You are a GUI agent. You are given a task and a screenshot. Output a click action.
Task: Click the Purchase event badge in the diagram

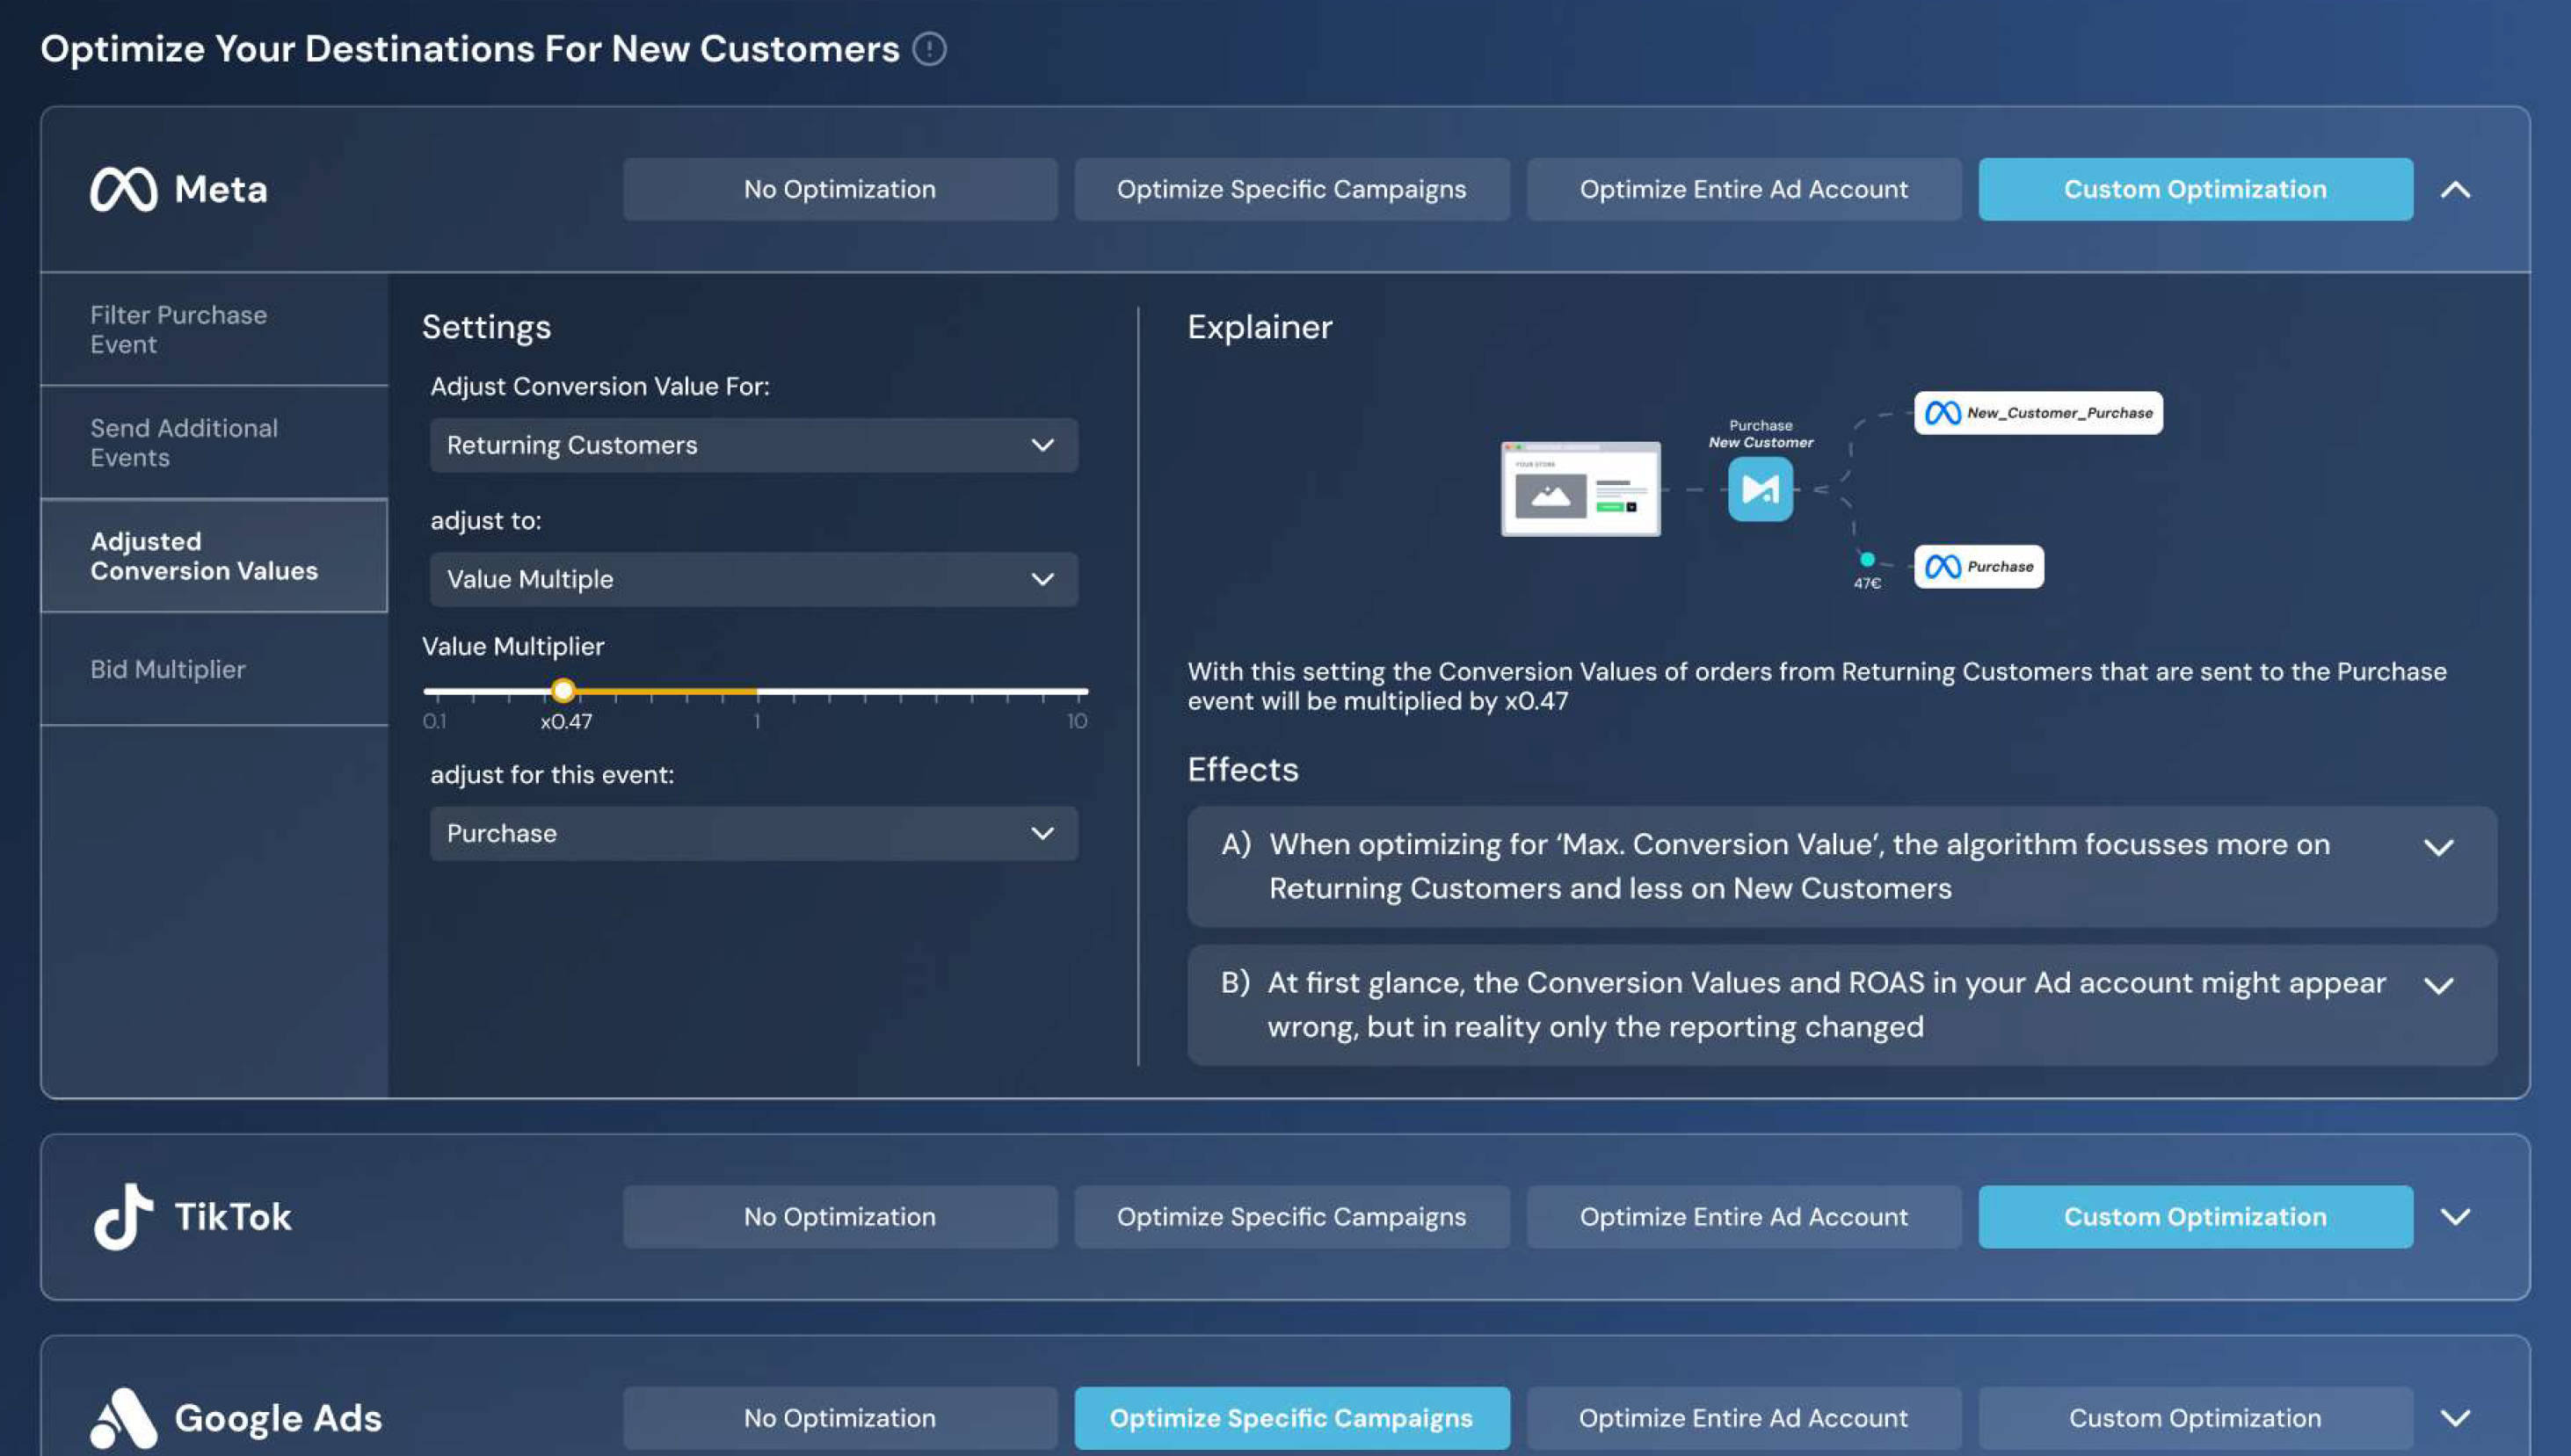[1978, 567]
